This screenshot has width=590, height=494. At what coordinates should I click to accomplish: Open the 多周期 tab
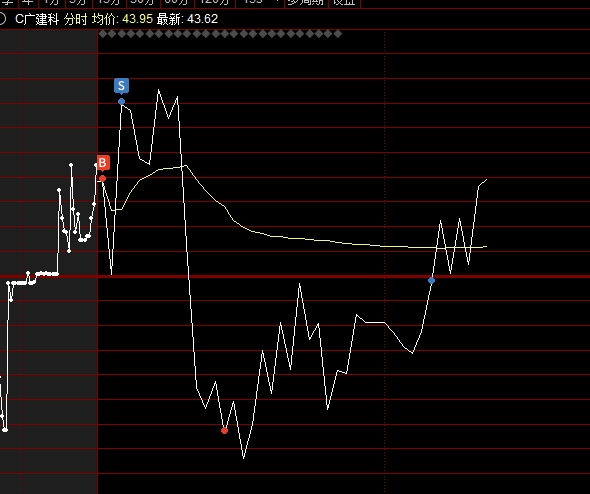(x=306, y=3)
